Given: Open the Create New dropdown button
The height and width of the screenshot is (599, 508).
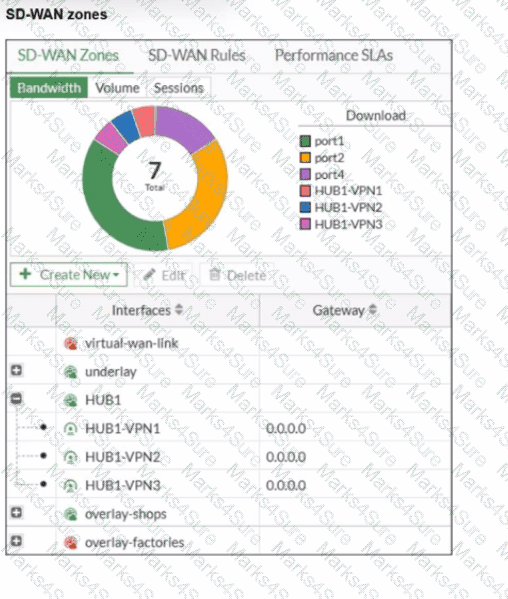Looking at the screenshot, I should tap(69, 275).
